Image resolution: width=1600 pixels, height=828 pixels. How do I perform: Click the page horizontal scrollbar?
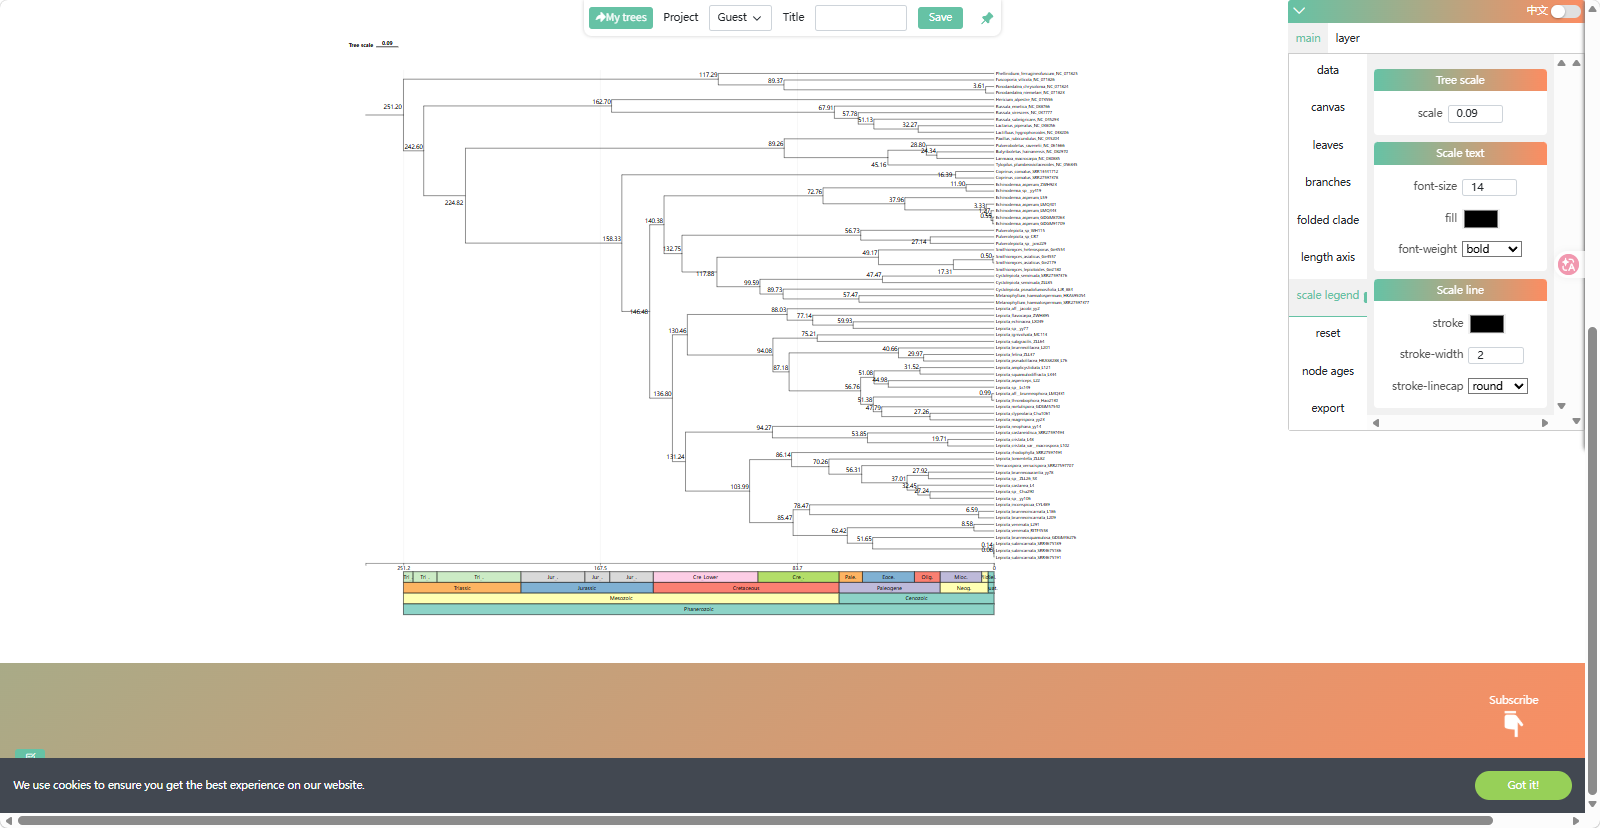click(755, 821)
